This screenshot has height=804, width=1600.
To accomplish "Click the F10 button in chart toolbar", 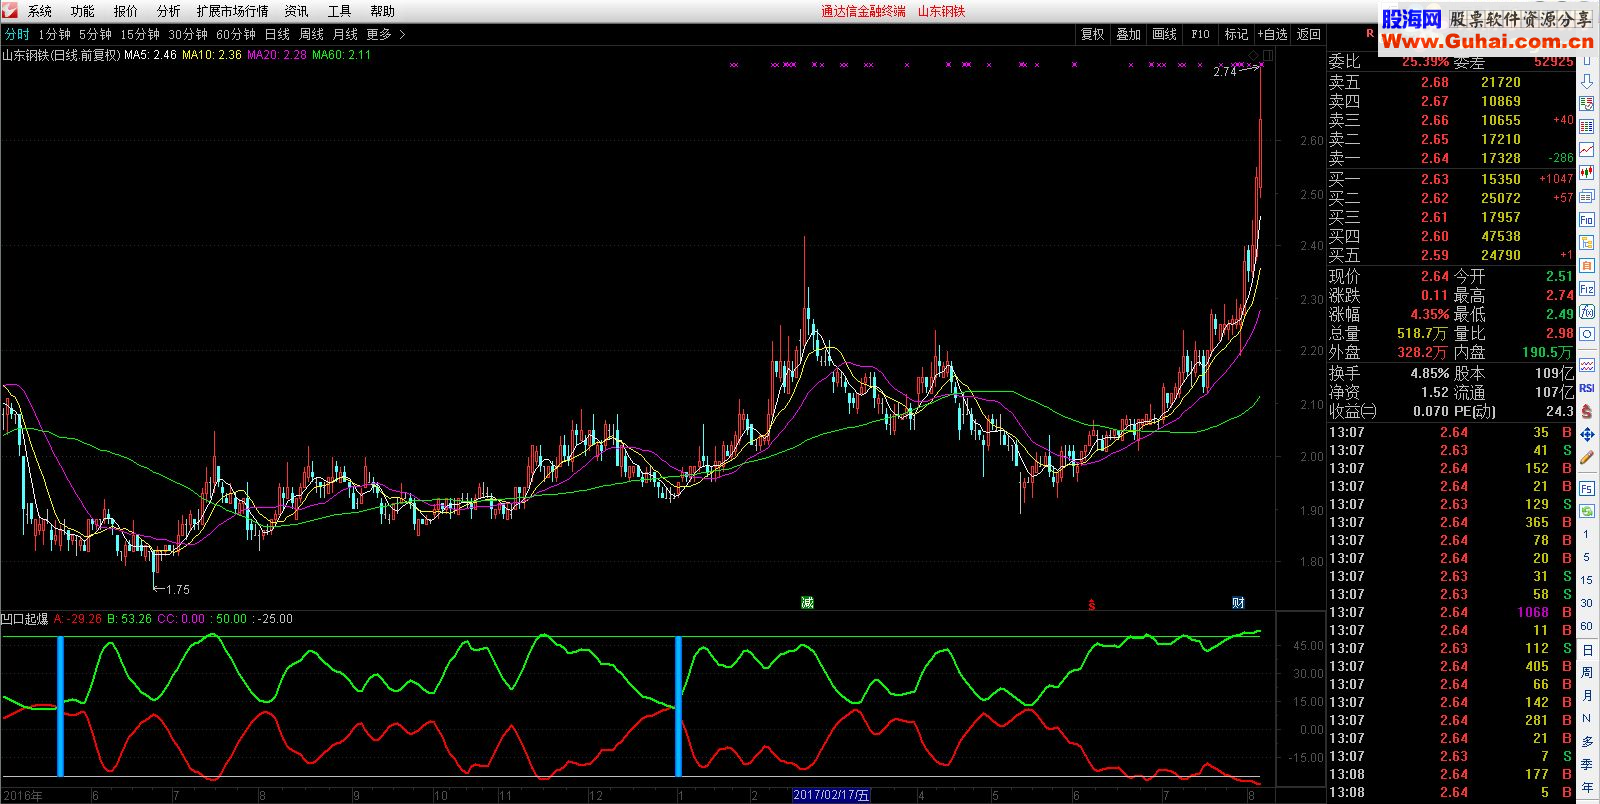I will tap(1200, 34).
